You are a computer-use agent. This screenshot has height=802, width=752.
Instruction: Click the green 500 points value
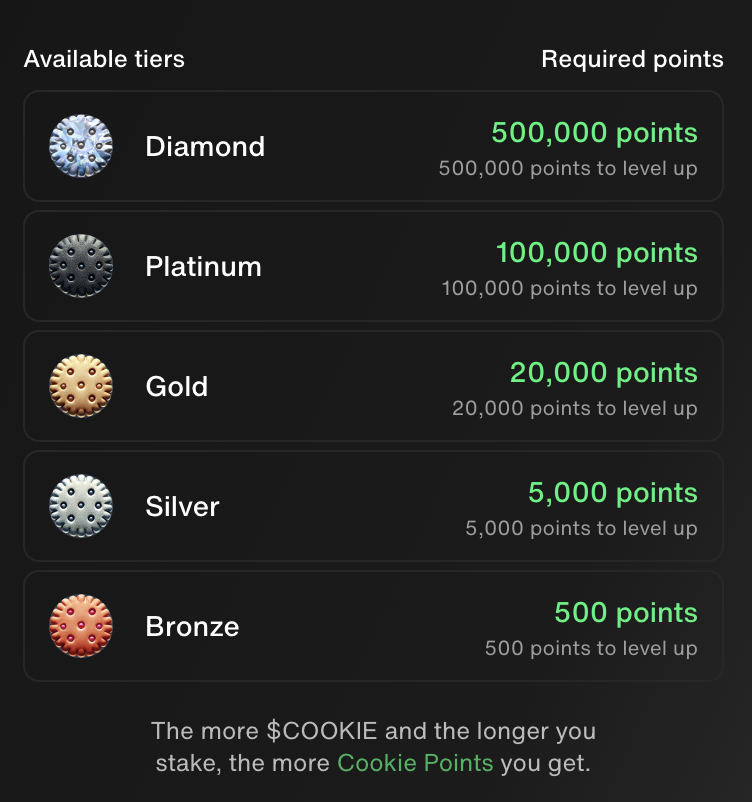[x=626, y=613]
